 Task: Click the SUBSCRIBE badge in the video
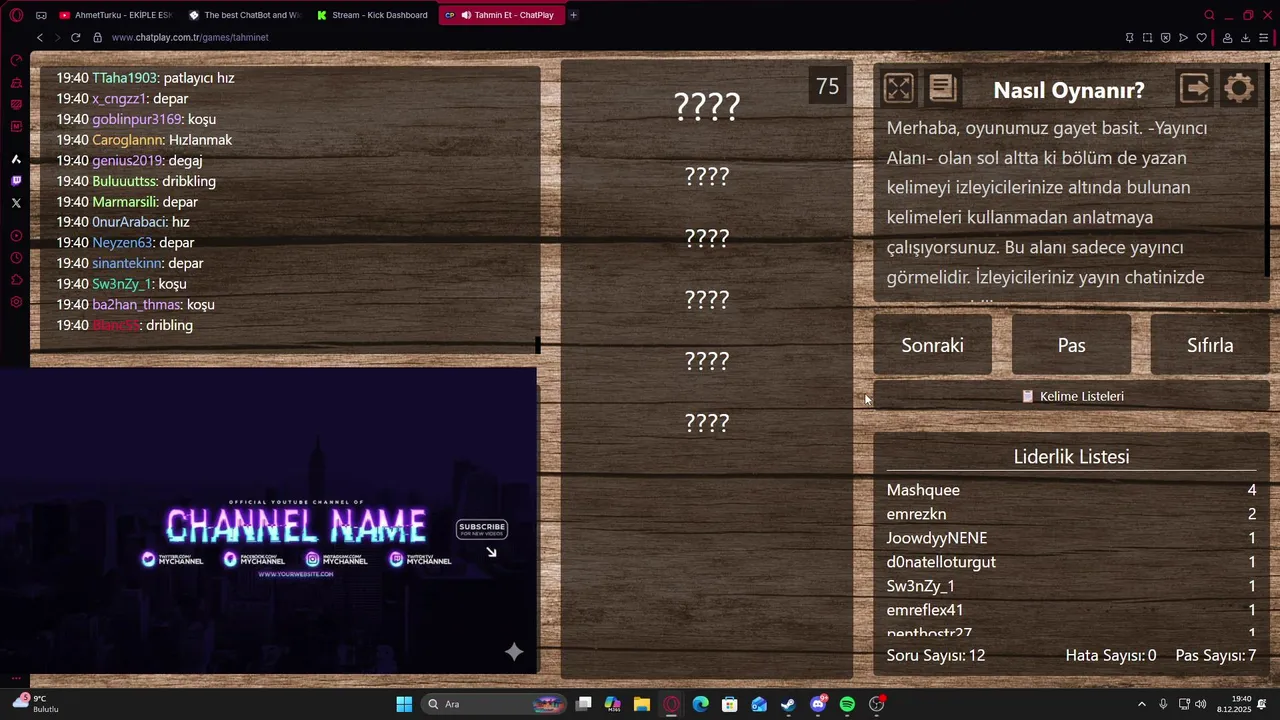(x=482, y=529)
